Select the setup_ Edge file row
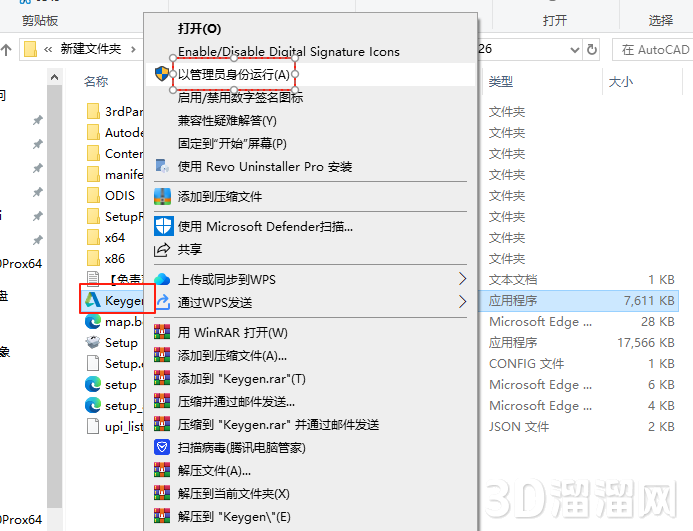This screenshot has height=531, width=693. [x=114, y=405]
